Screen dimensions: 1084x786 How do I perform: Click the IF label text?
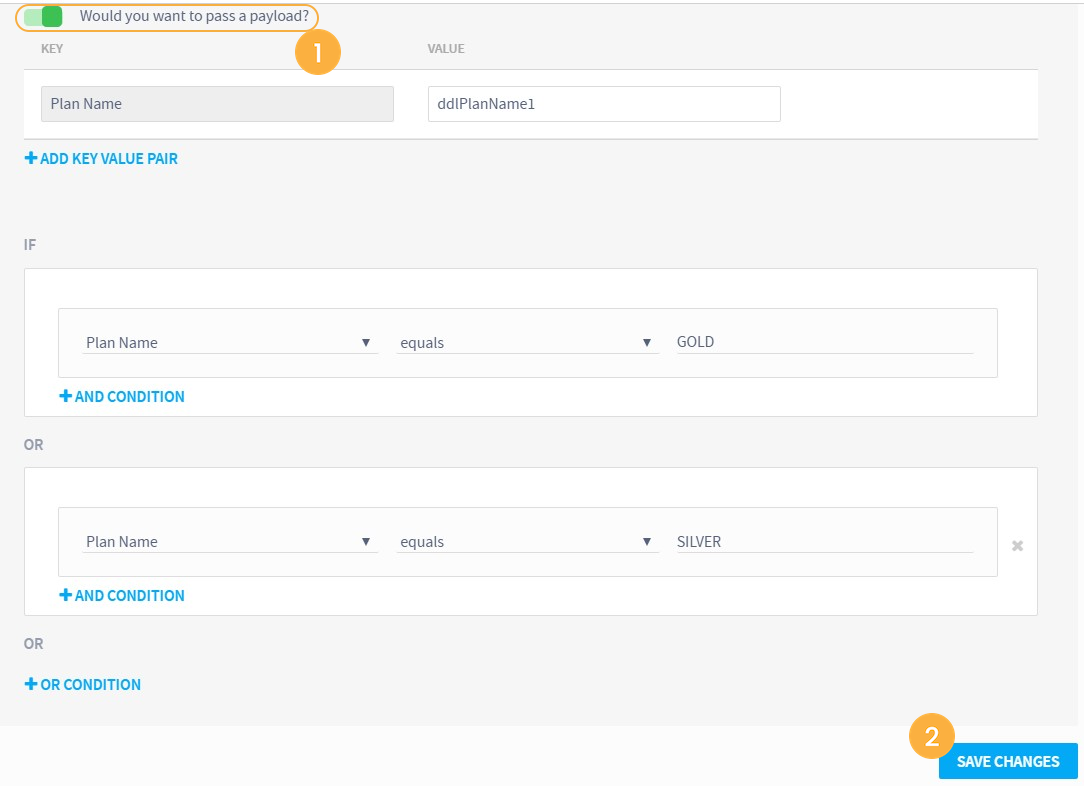coord(30,244)
